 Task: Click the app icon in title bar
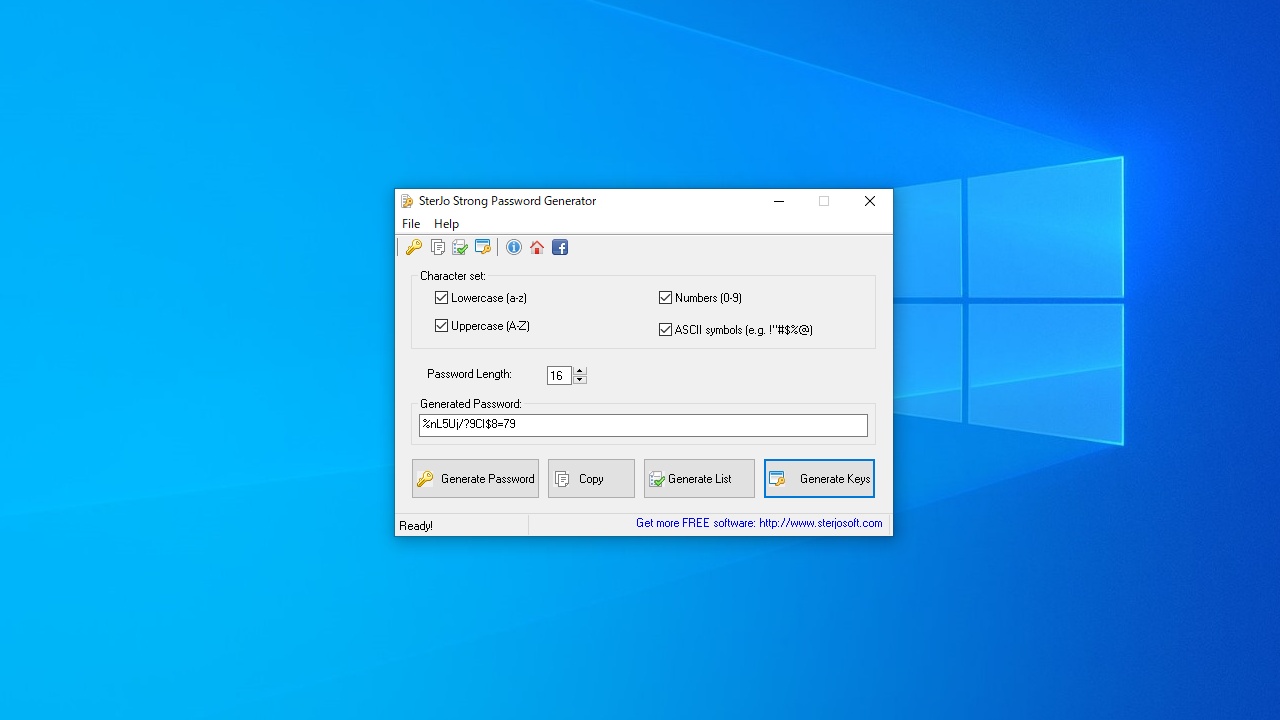(407, 201)
